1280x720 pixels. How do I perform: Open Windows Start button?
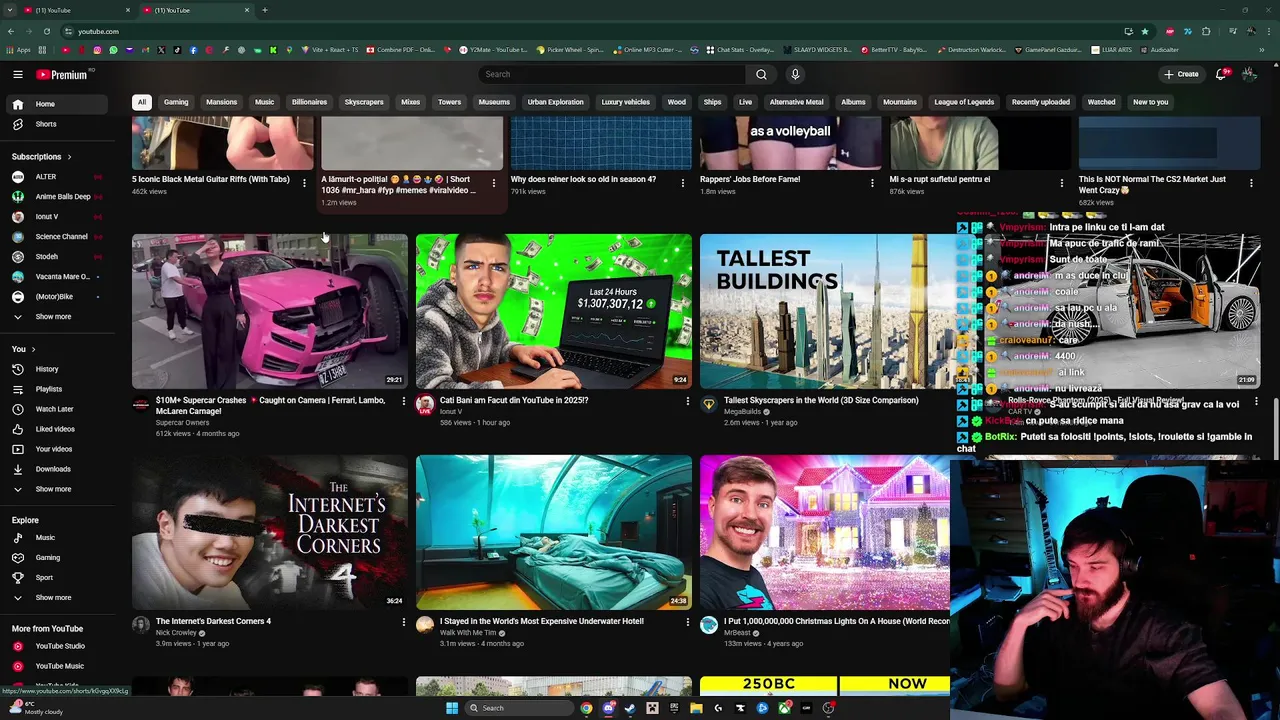452,708
